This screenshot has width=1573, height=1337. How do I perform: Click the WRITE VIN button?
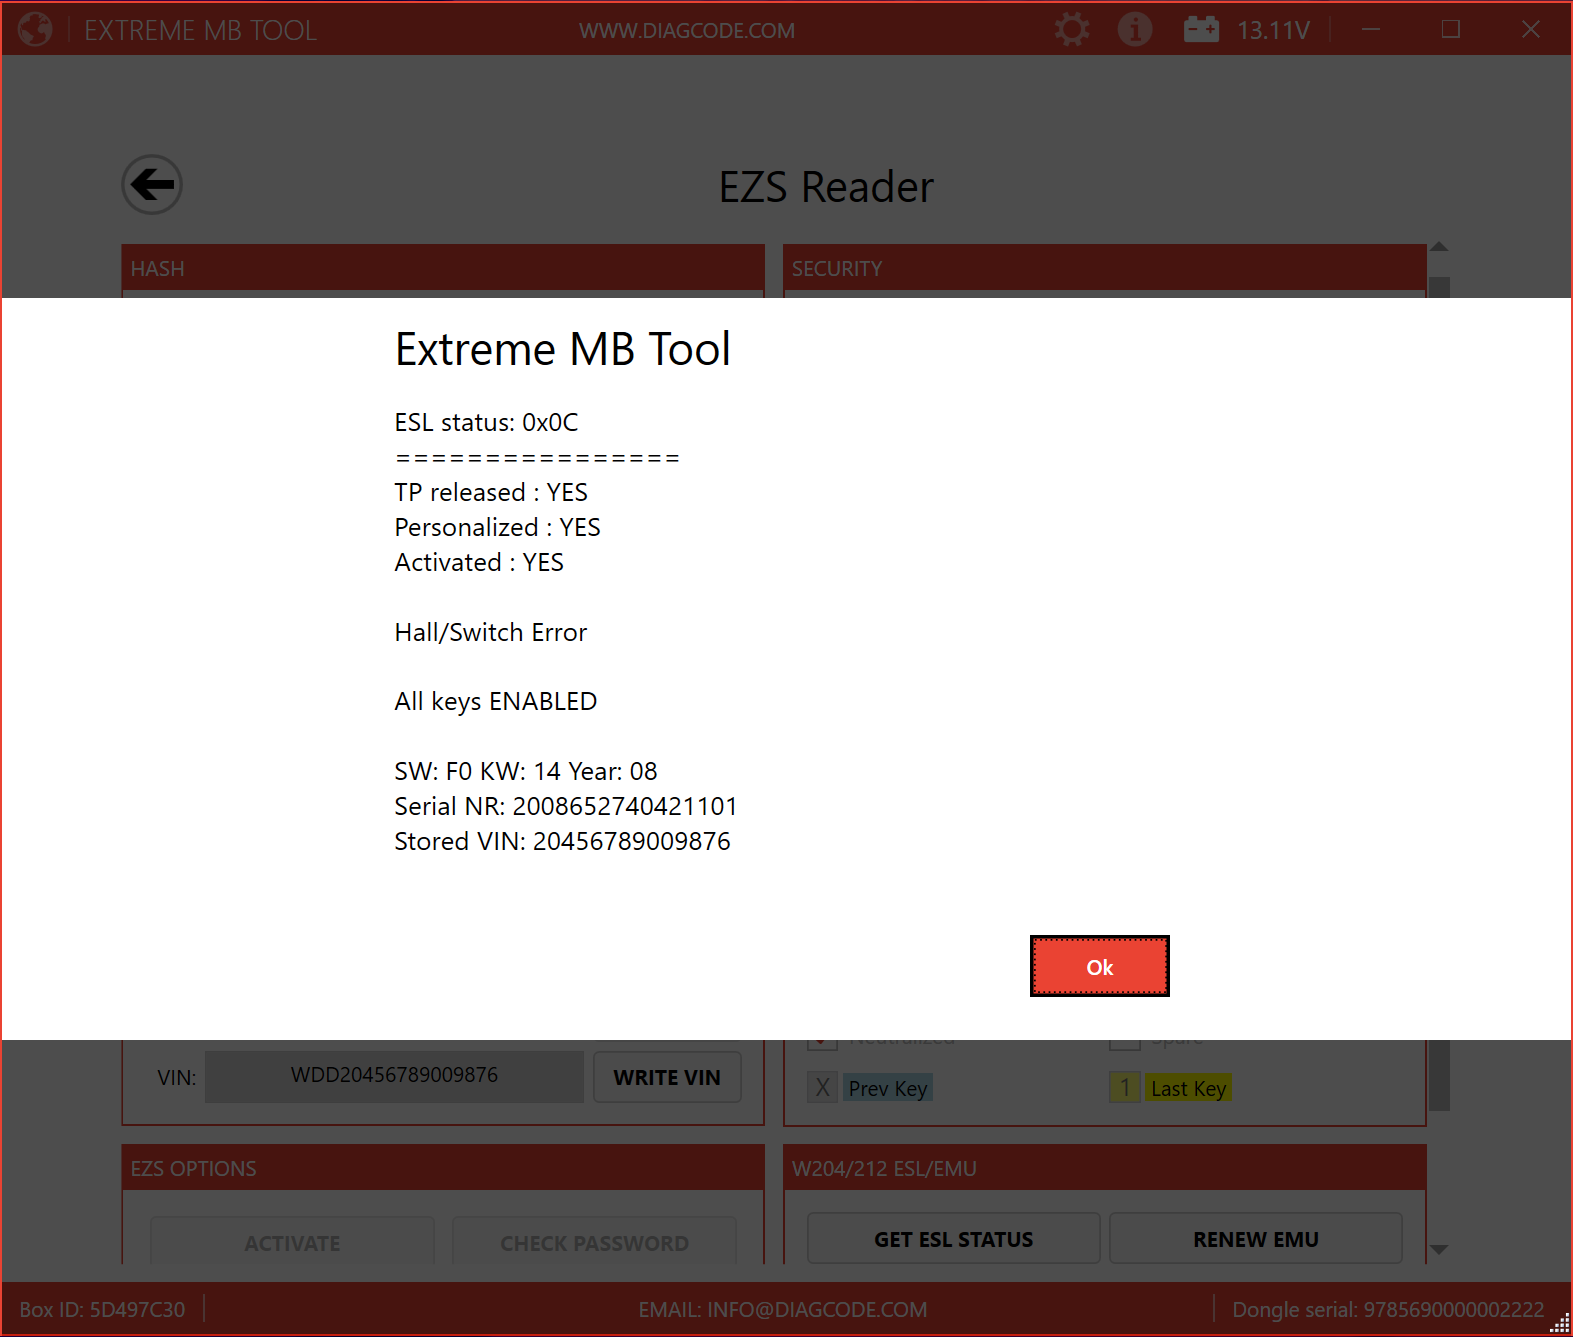pos(667,1077)
